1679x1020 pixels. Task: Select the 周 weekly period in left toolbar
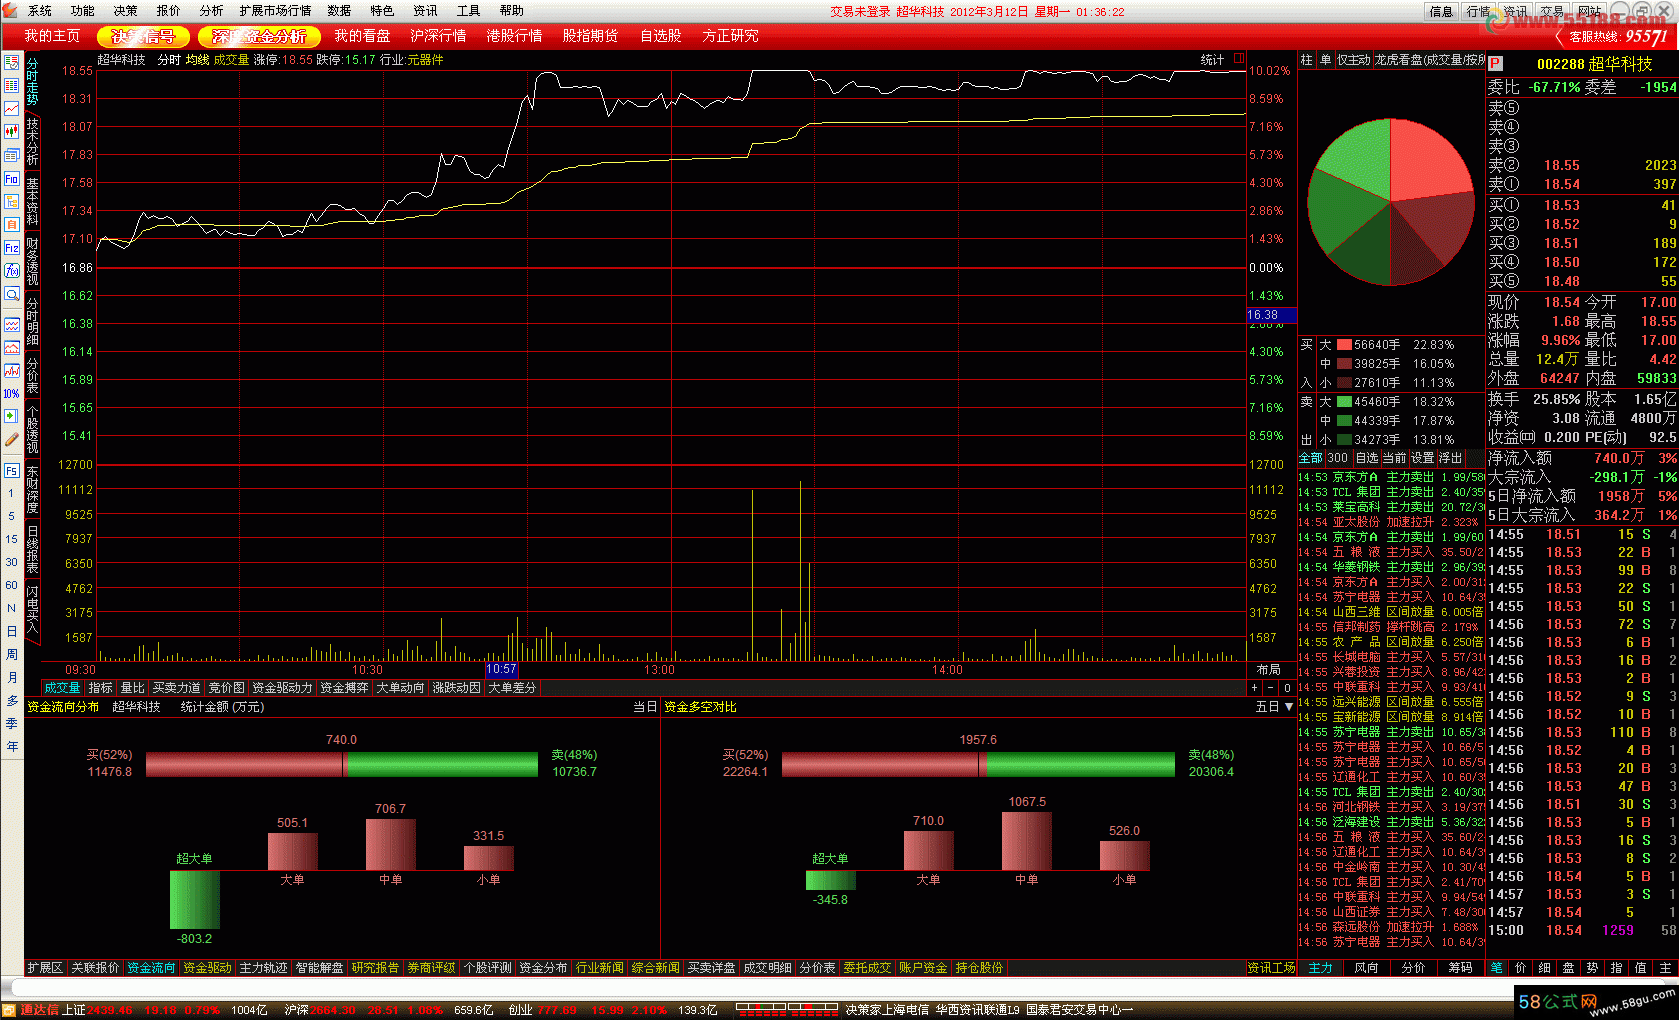[11, 654]
